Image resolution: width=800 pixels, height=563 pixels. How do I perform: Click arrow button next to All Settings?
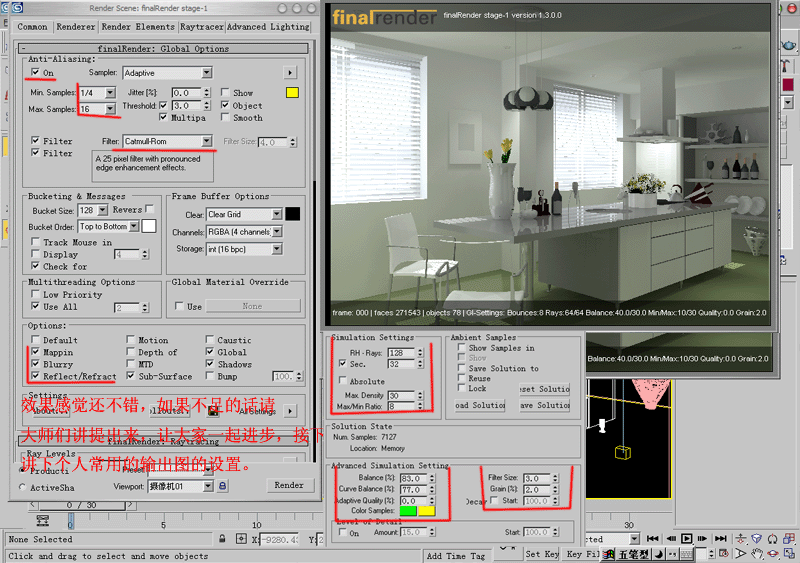click(290, 411)
